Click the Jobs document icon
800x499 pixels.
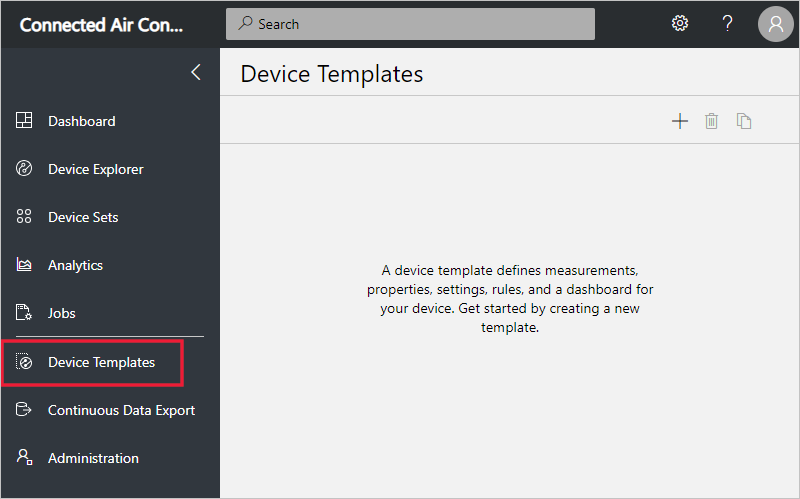[x=24, y=312]
